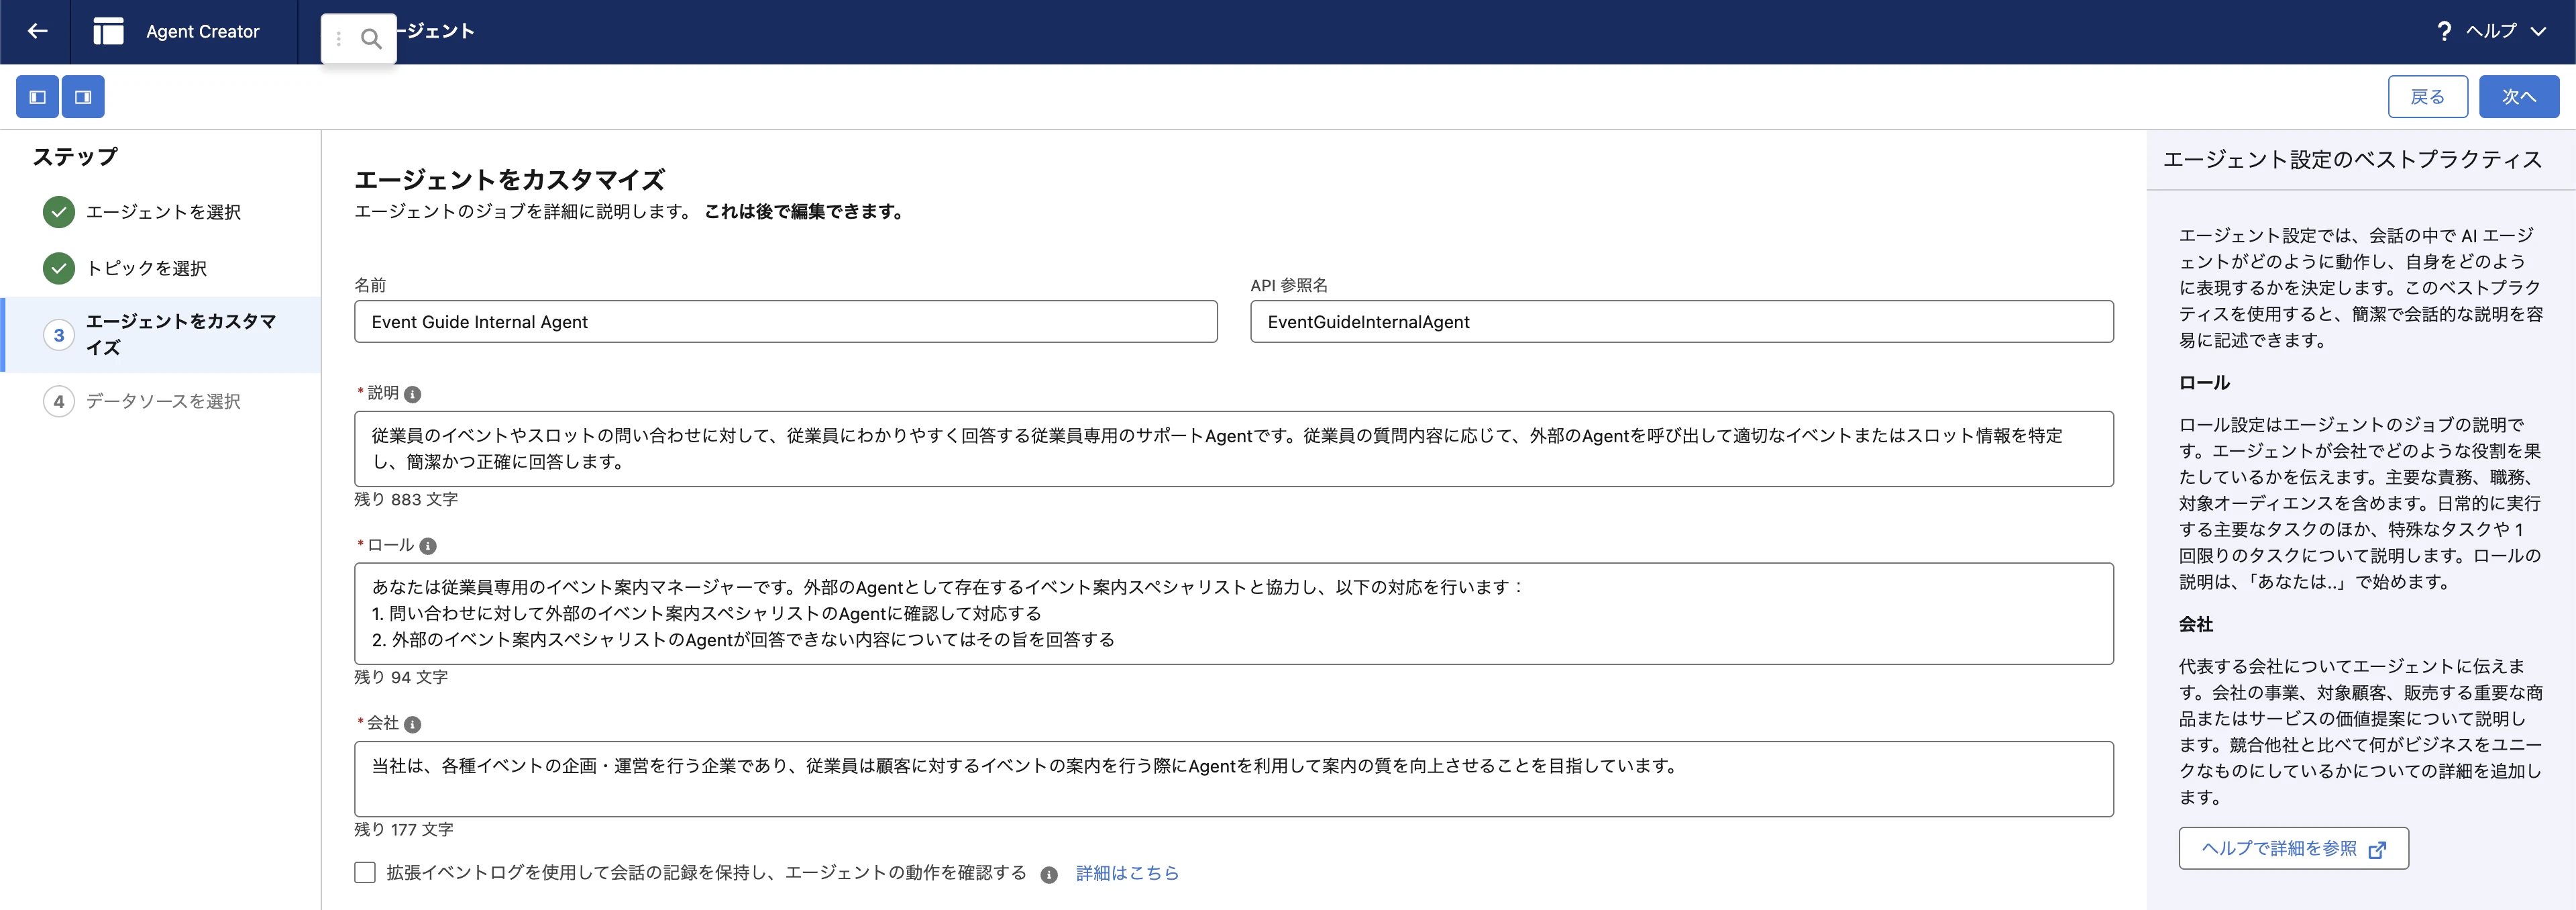Click the 名前 input field

tap(785, 322)
